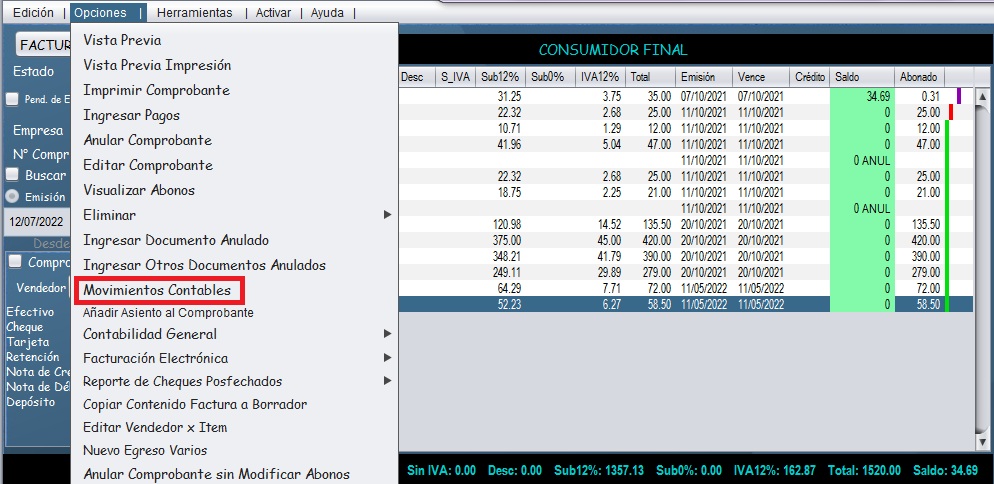
Task: Enable the Buscar checkbox
Action: [x=12, y=175]
